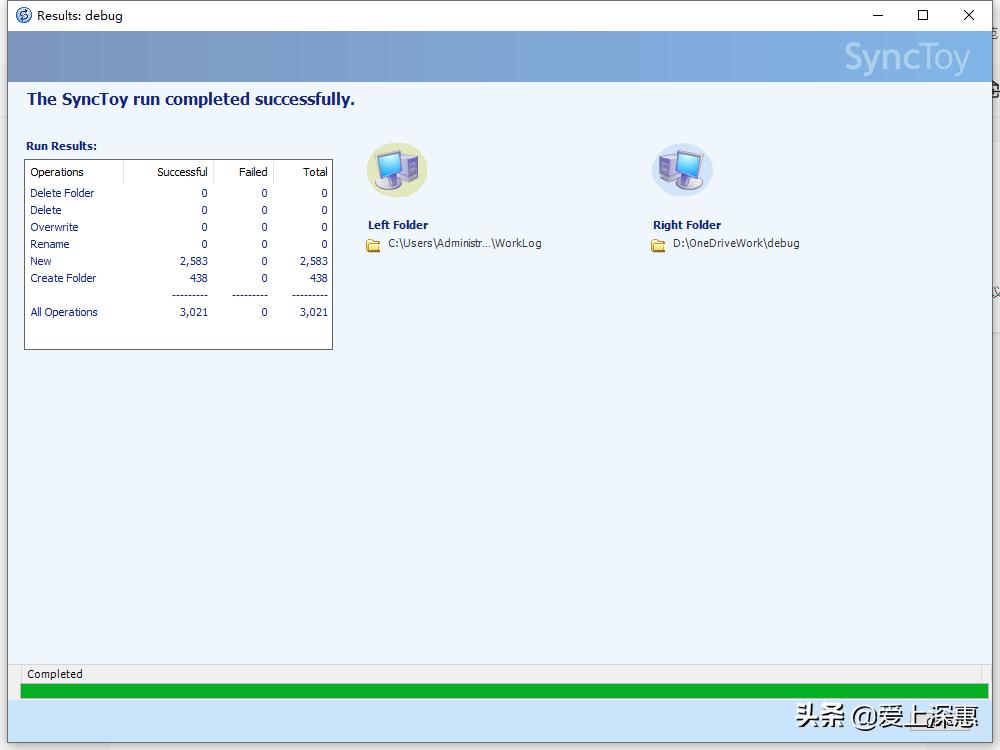The width and height of the screenshot is (1000, 750).
Task: Click the Run Results heading
Action: click(61, 146)
